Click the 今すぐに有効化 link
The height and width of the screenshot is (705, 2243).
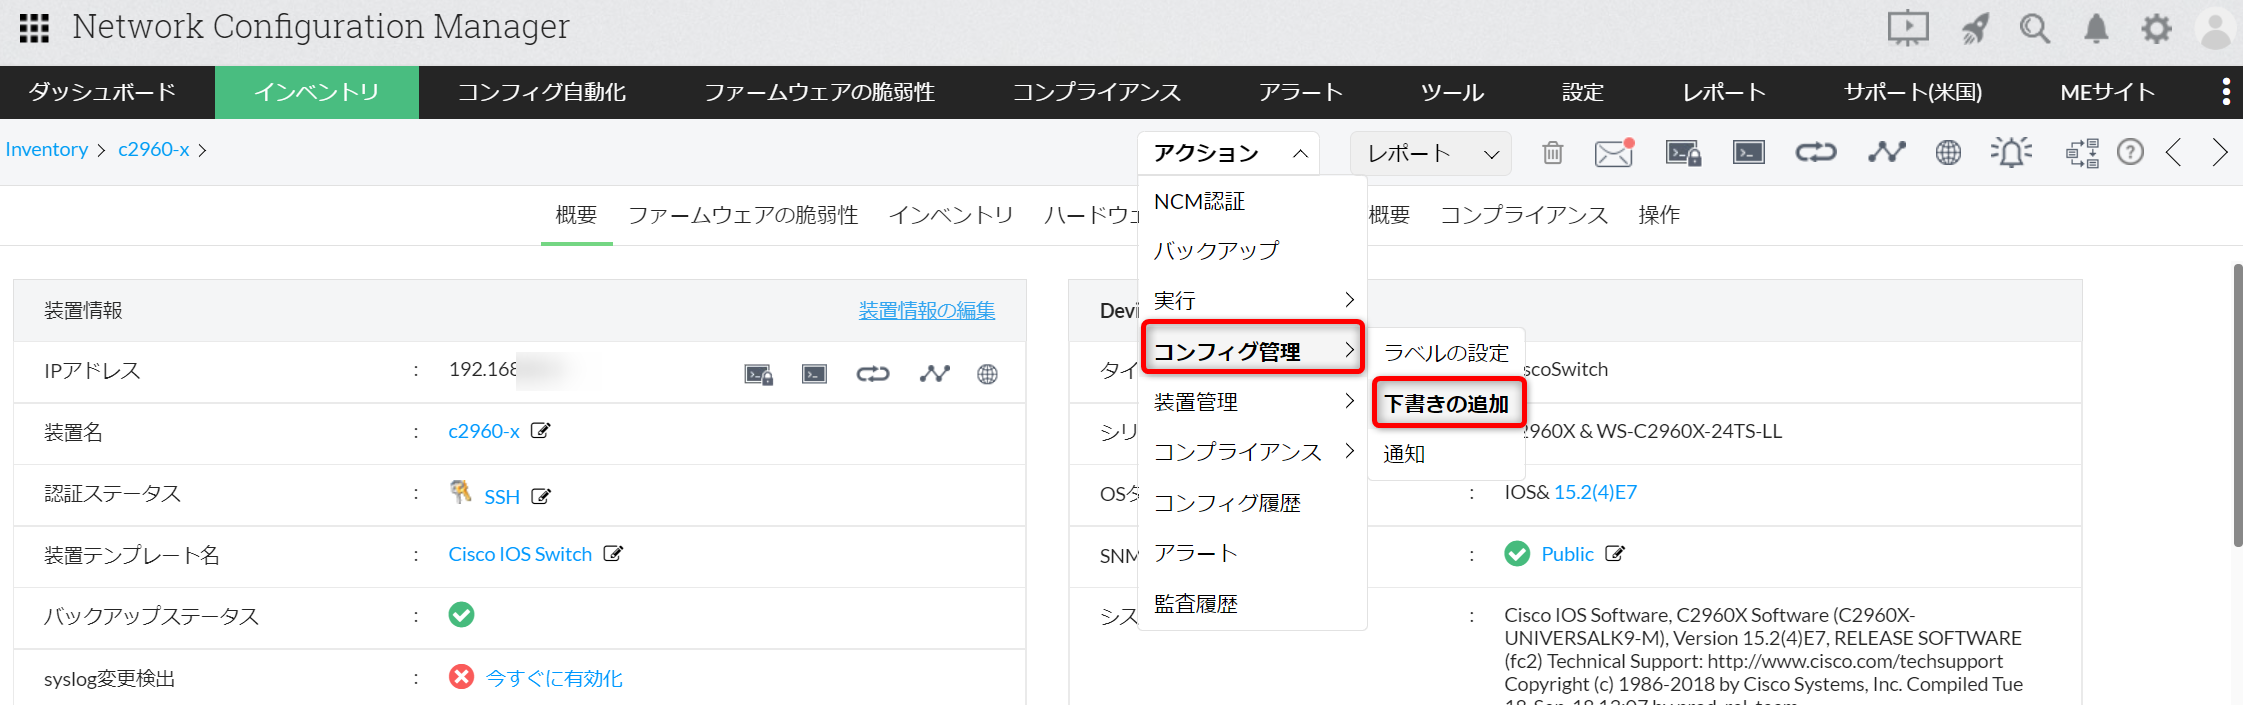point(554,678)
